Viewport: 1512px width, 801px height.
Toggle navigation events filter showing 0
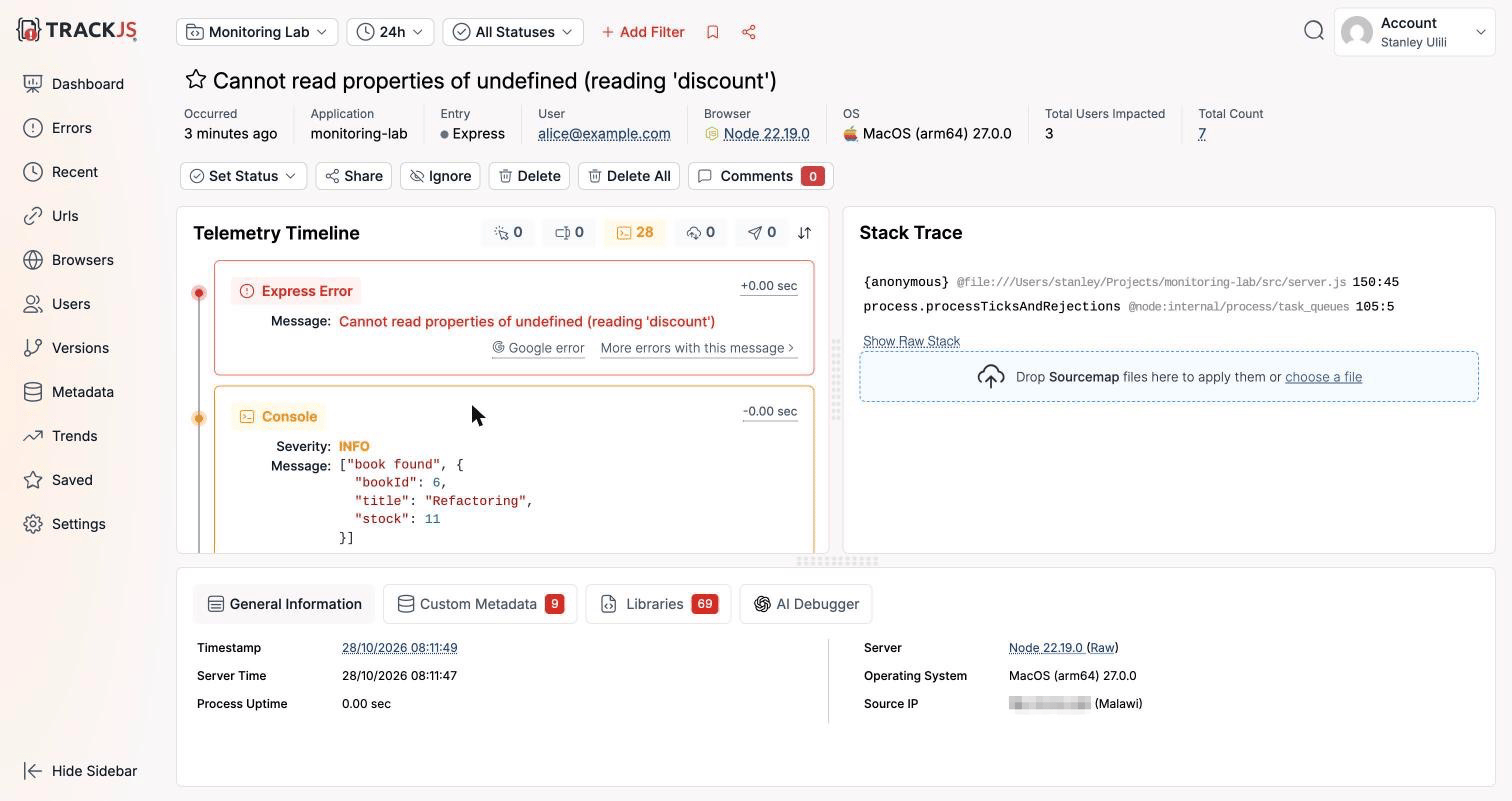pos(762,233)
